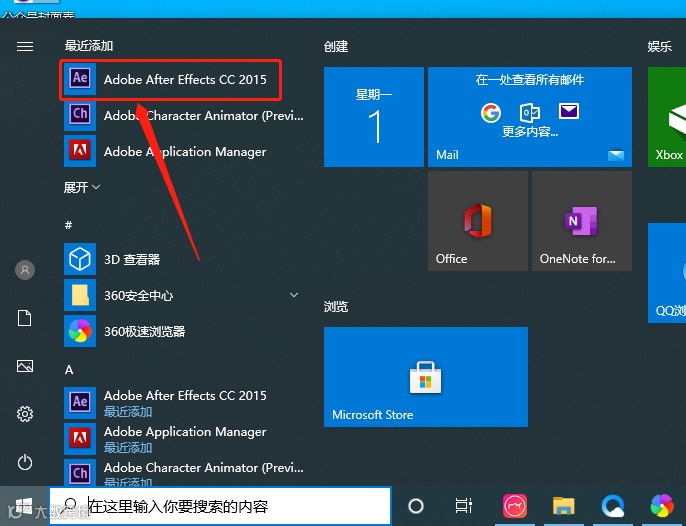Open Adobe Application Manager in the recently added list

coord(184,151)
